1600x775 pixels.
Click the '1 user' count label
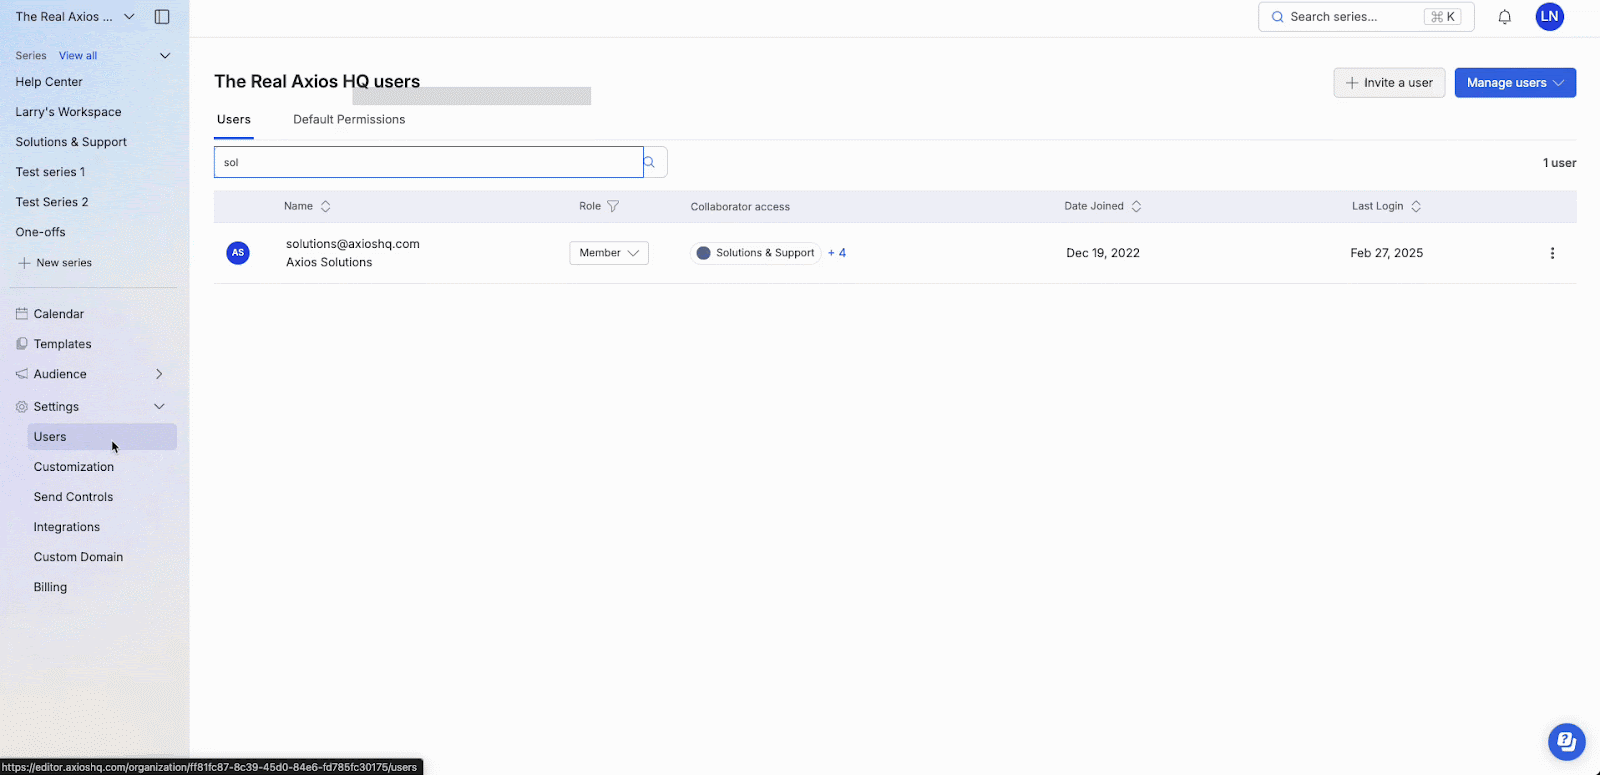click(1559, 163)
